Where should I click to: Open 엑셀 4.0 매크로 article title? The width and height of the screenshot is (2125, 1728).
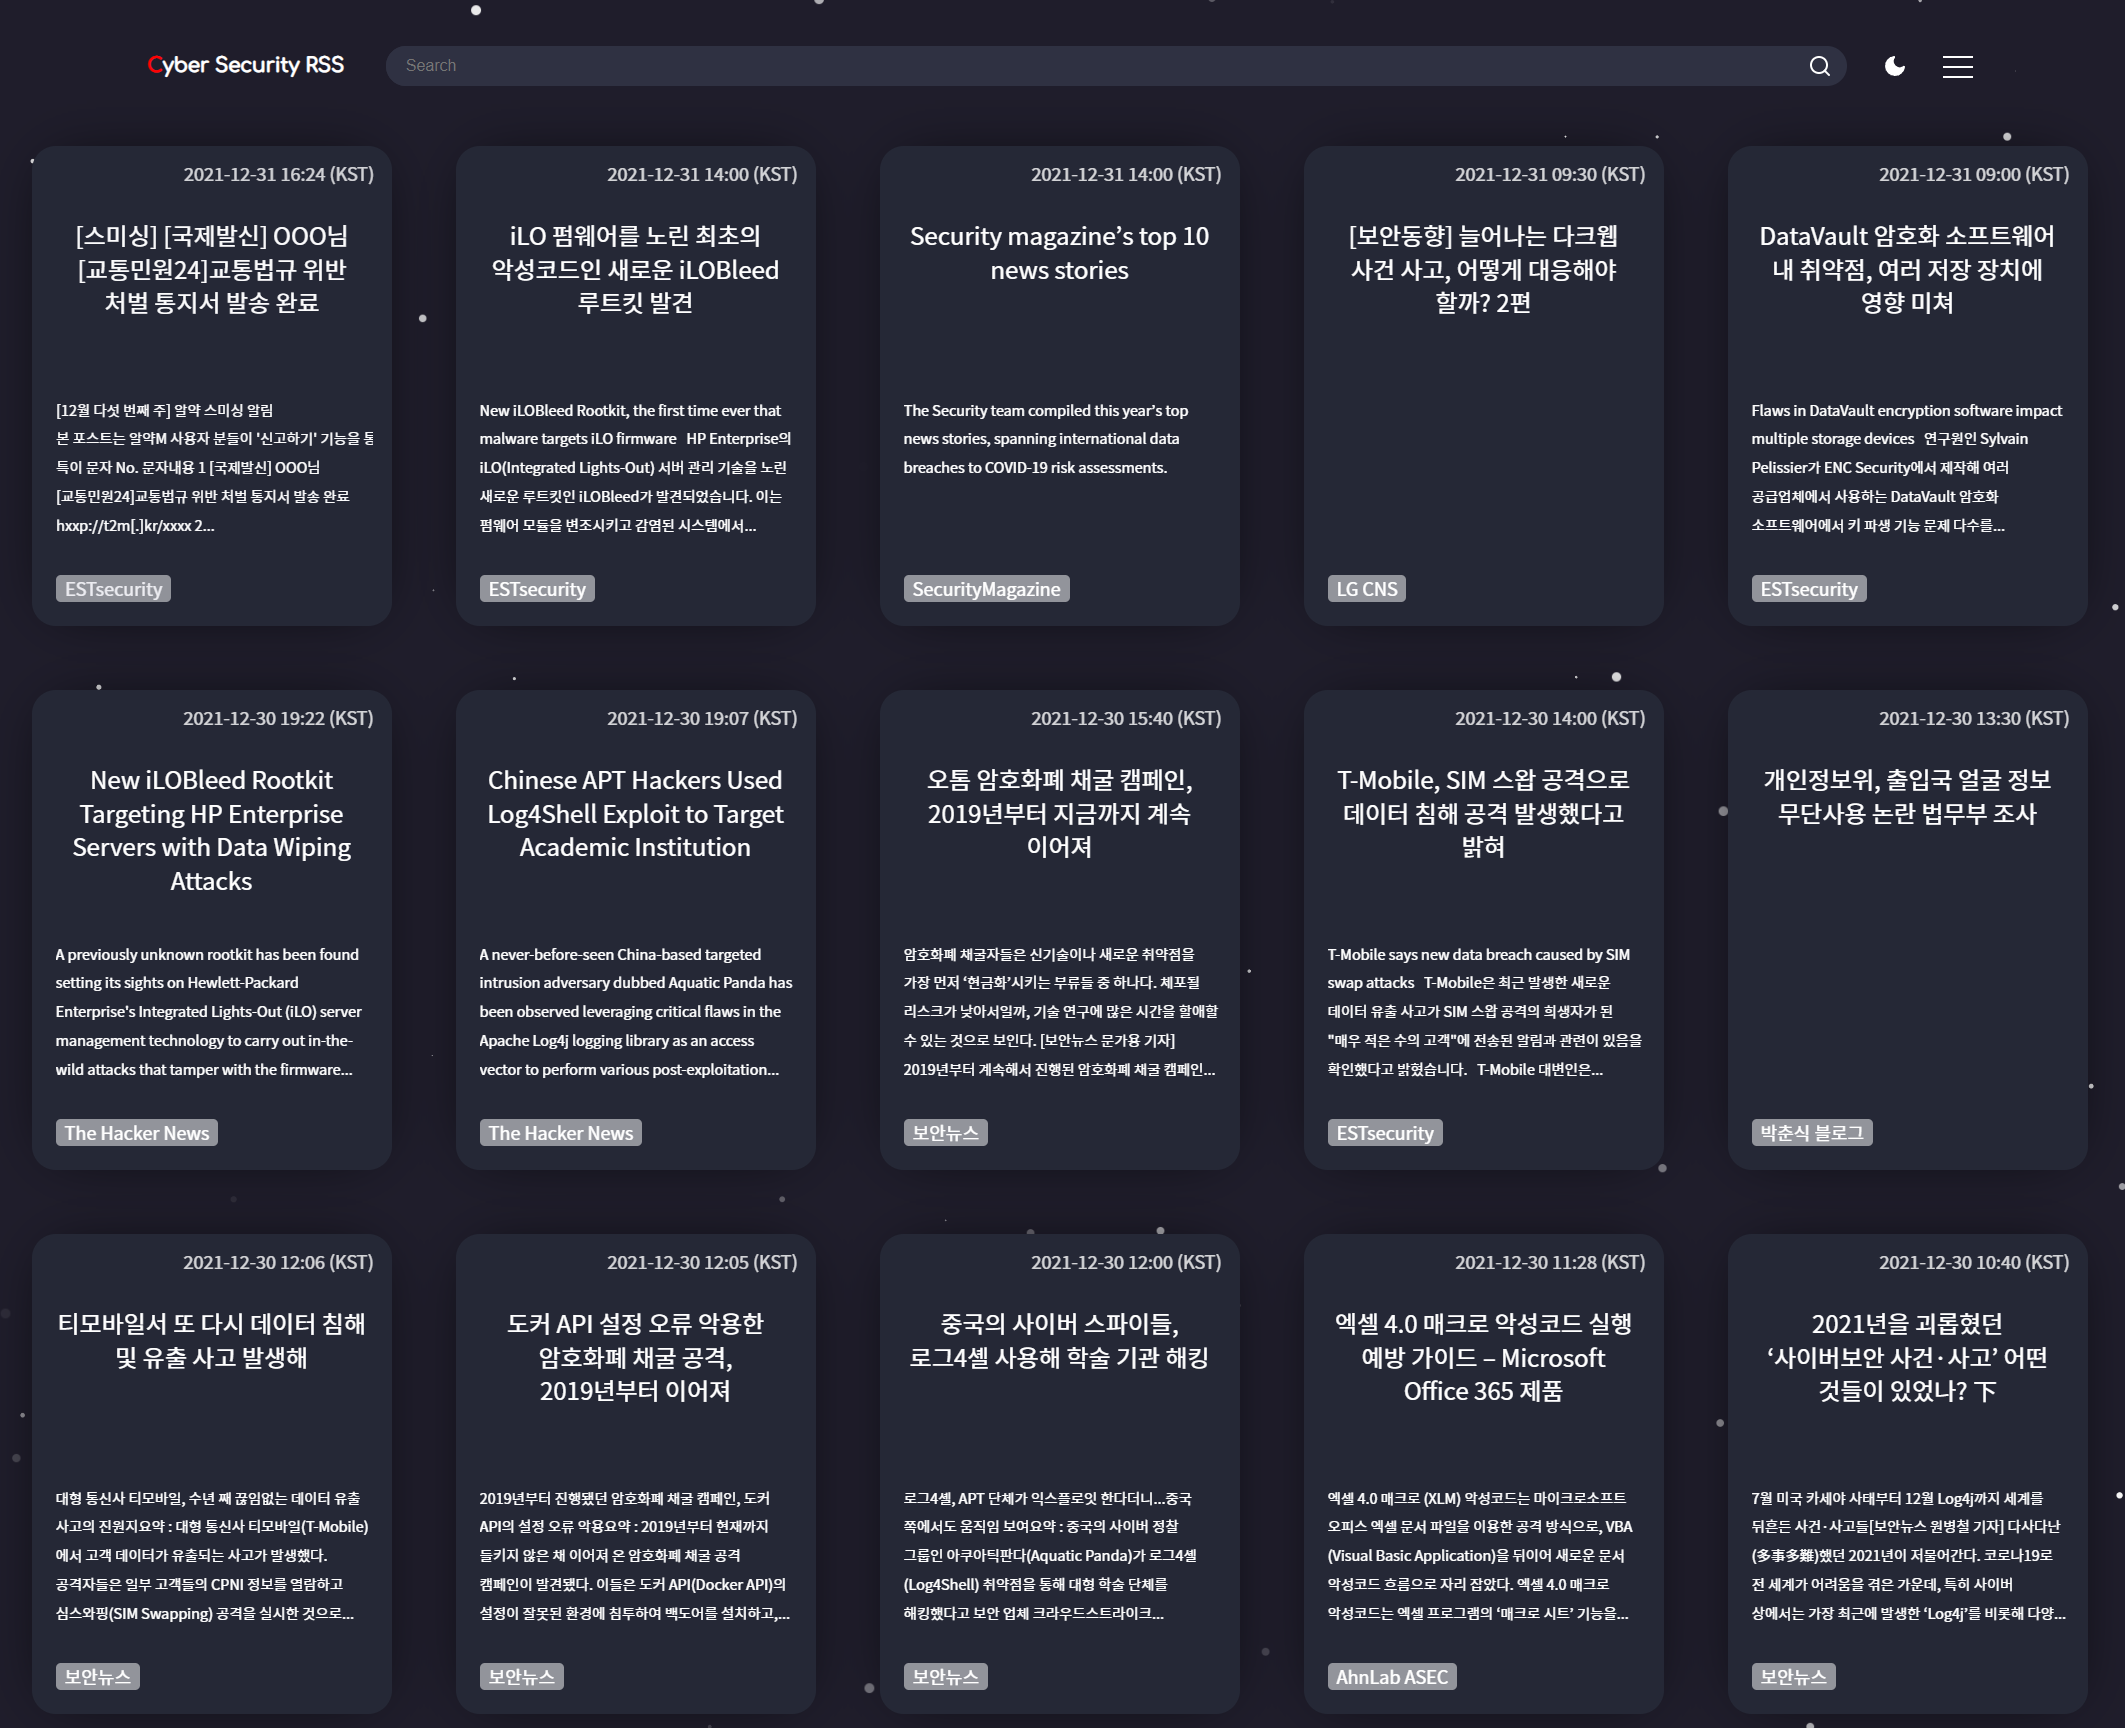click(1483, 1357)
